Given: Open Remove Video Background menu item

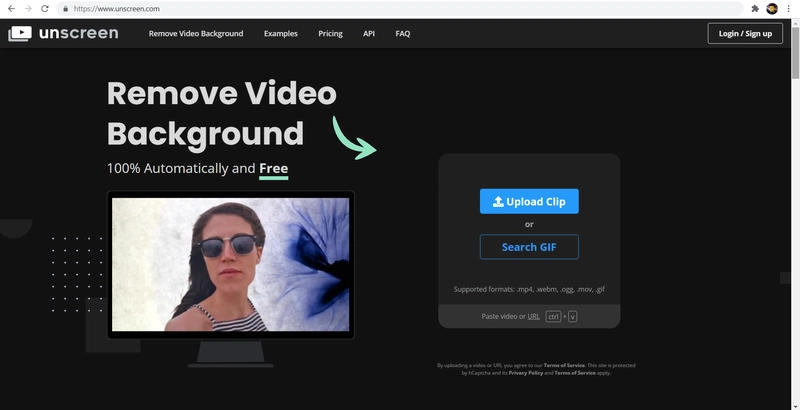Looking at the screenshot, I should [x=196, y=33].
